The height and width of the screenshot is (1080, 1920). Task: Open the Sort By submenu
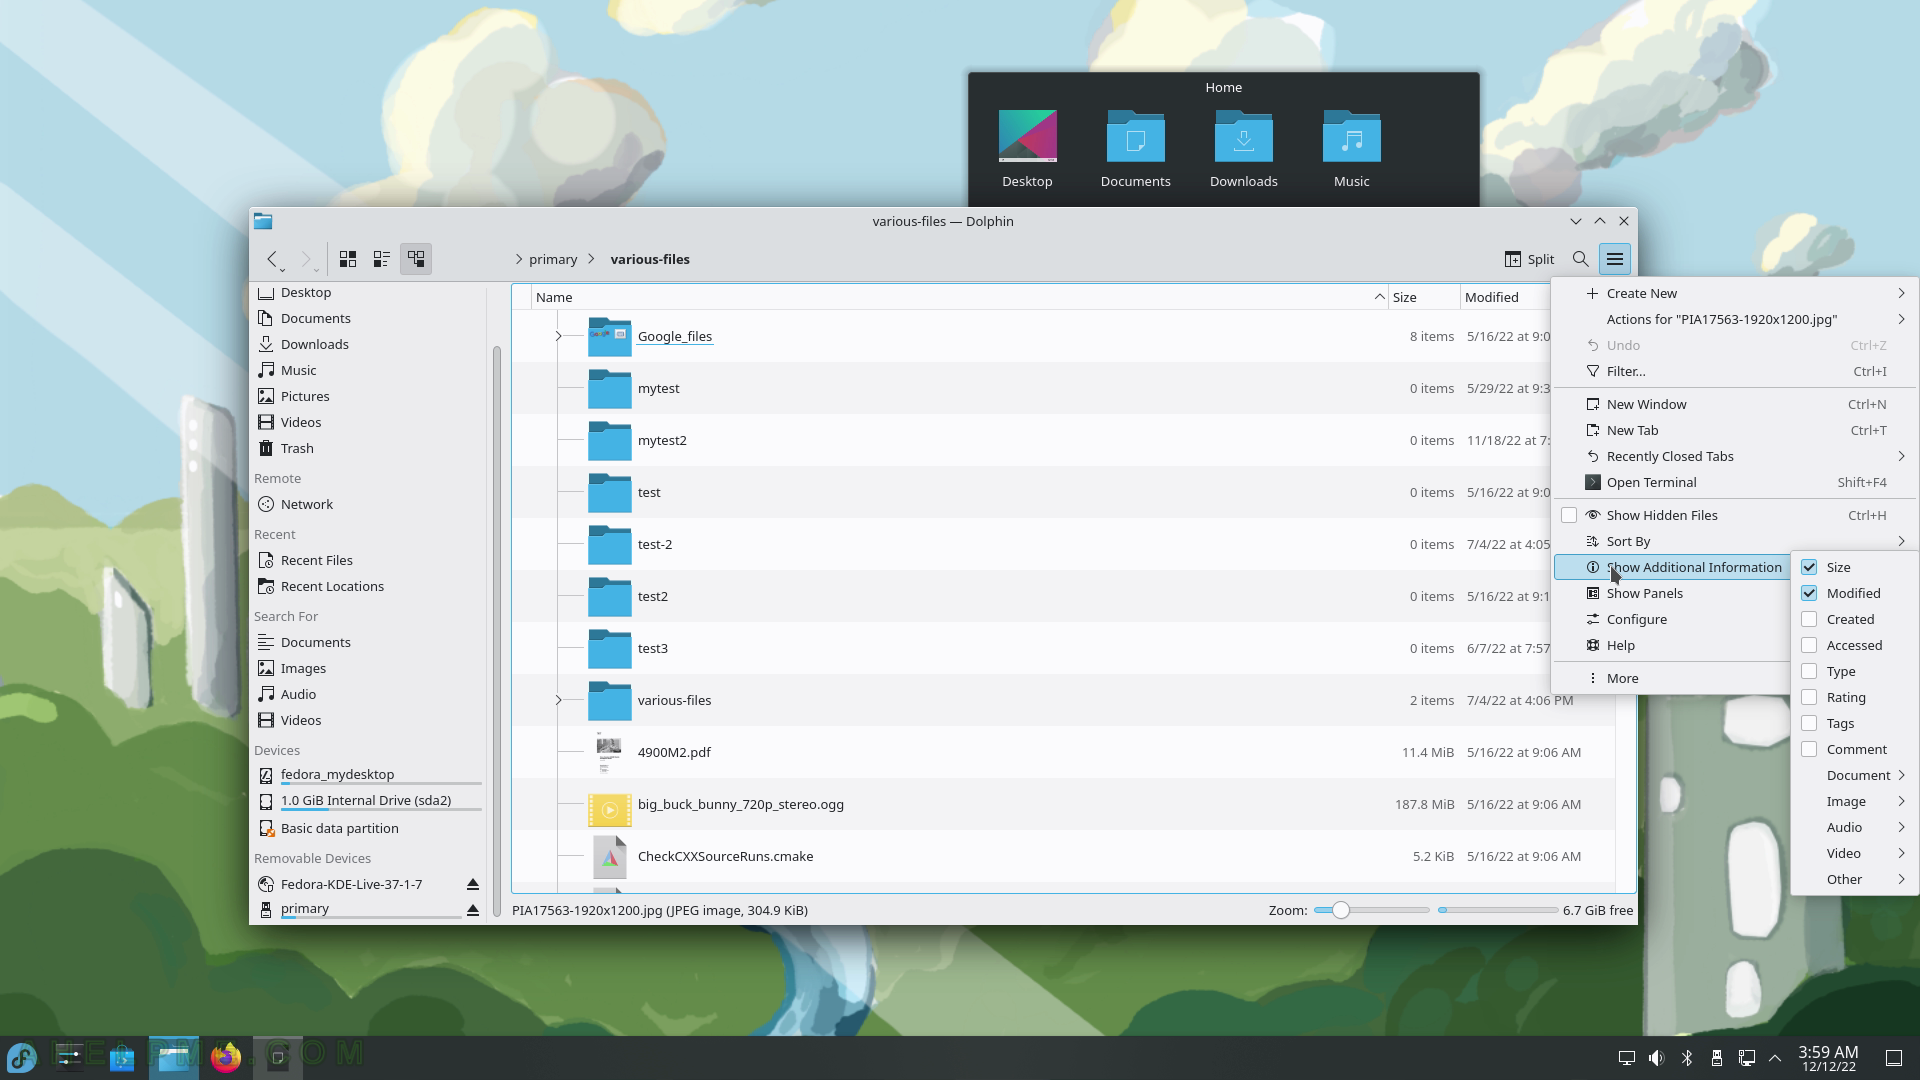click(1735, 541)
